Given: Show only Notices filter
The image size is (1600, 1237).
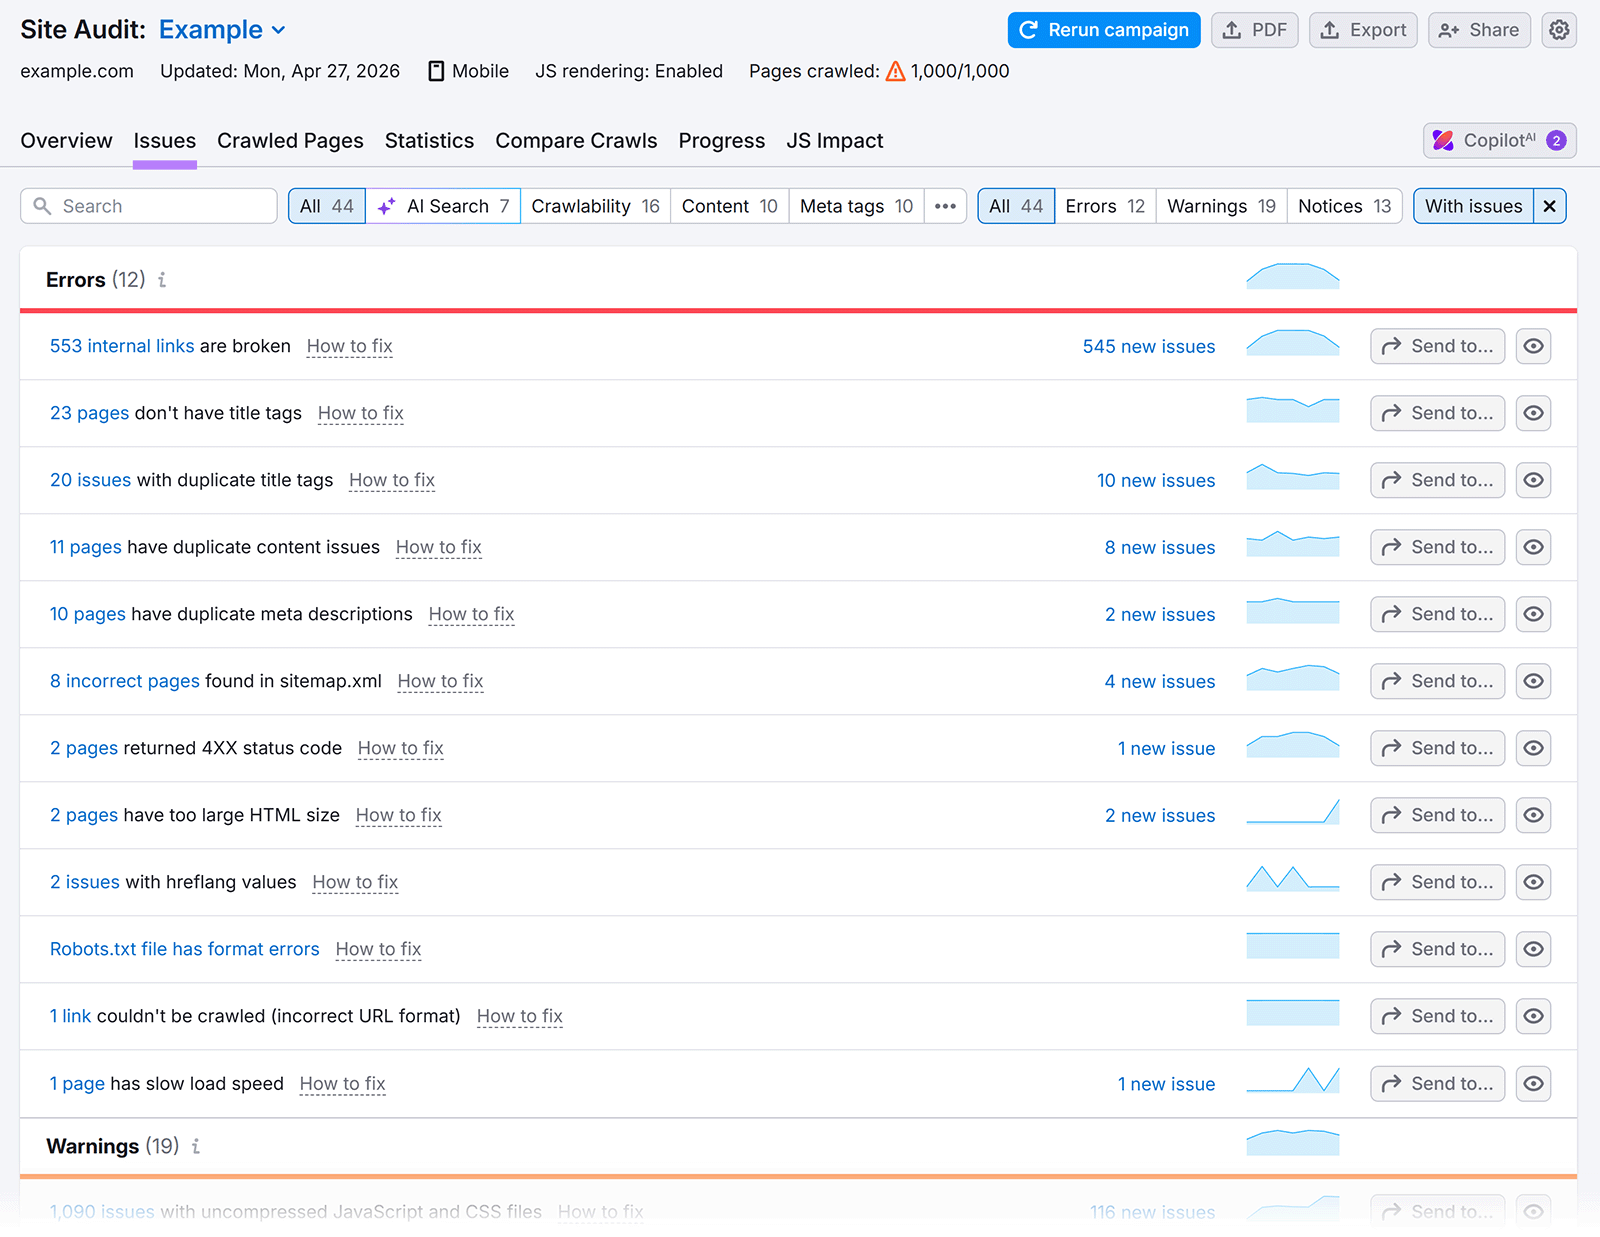Looking at the screenshot, I should tap(1344, 206).
